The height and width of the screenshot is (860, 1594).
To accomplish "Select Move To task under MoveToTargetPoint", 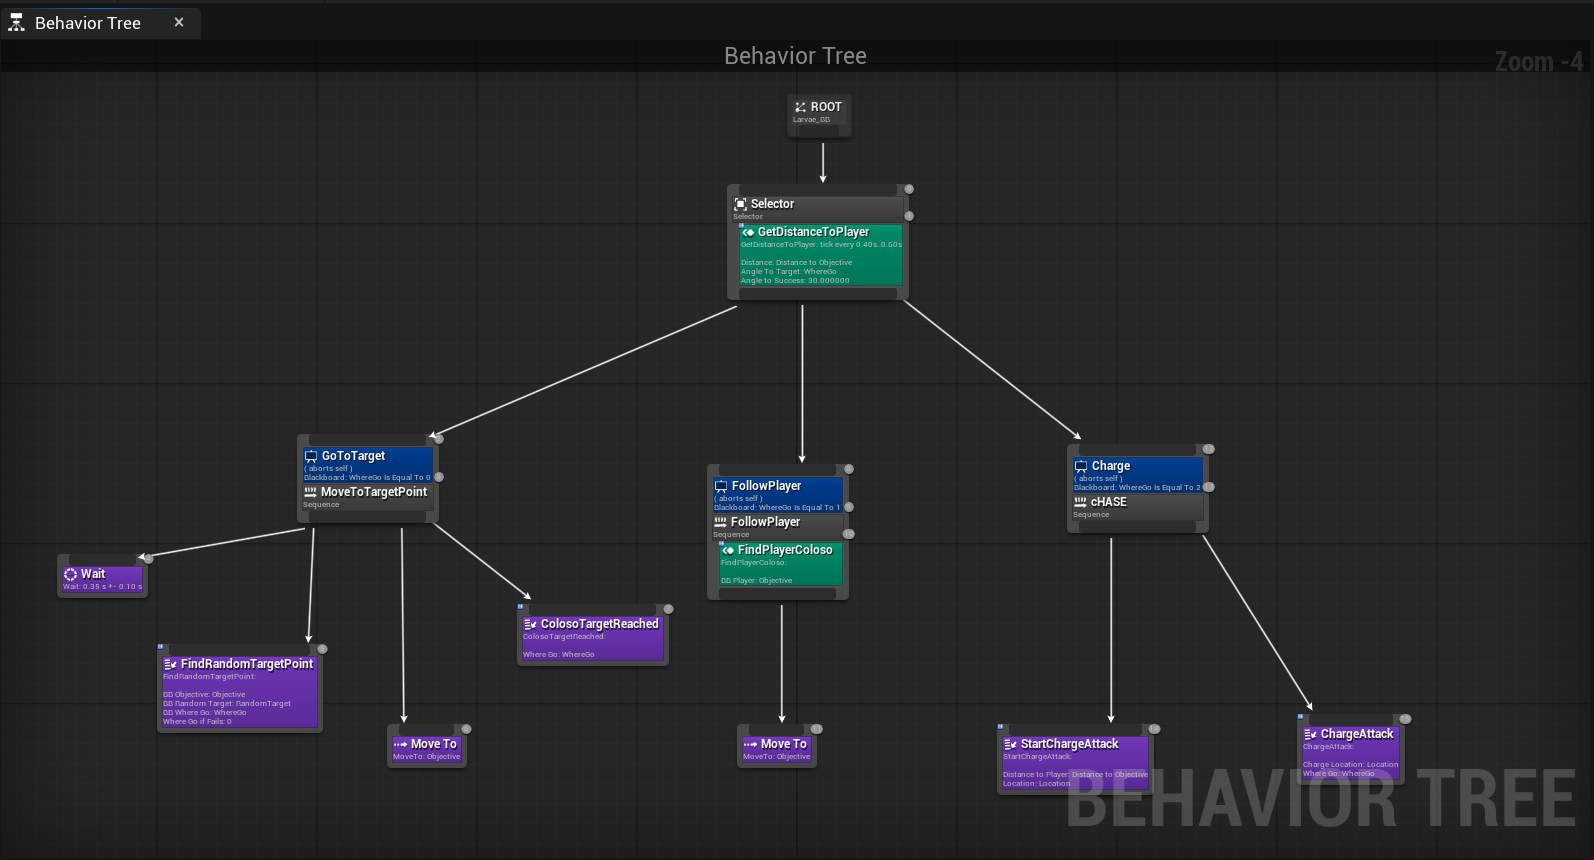I will coord(427,748).
